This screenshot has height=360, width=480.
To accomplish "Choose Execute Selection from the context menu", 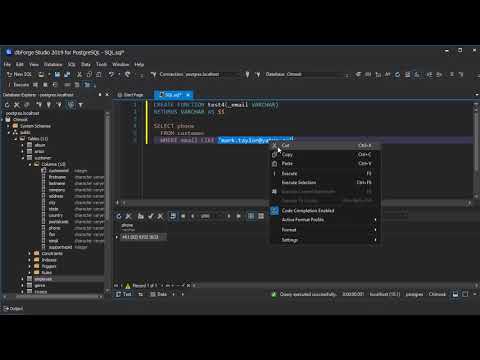I will pos(325,182).
